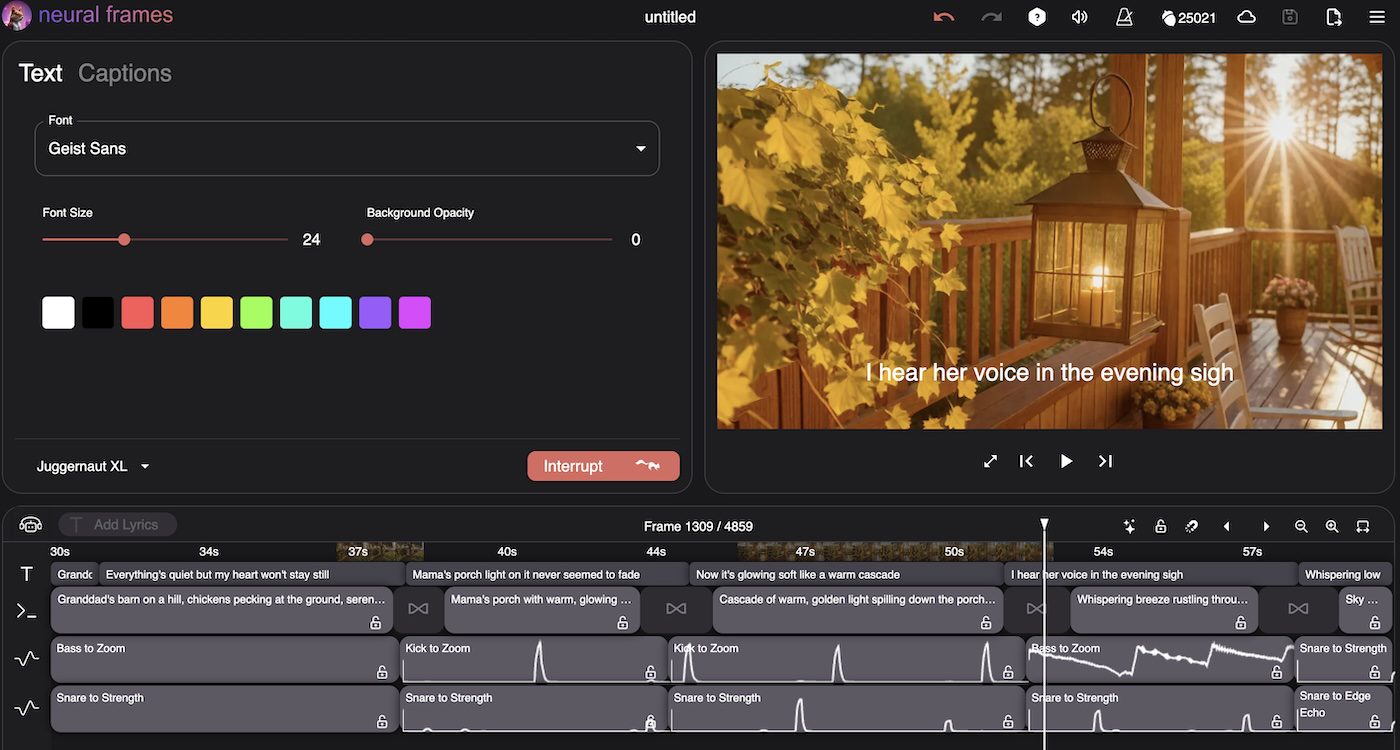Click the AI sparkles icon in timeline toolbar
The height and width of the screenshot is (750, 1400).
(x=1129, y=526)
